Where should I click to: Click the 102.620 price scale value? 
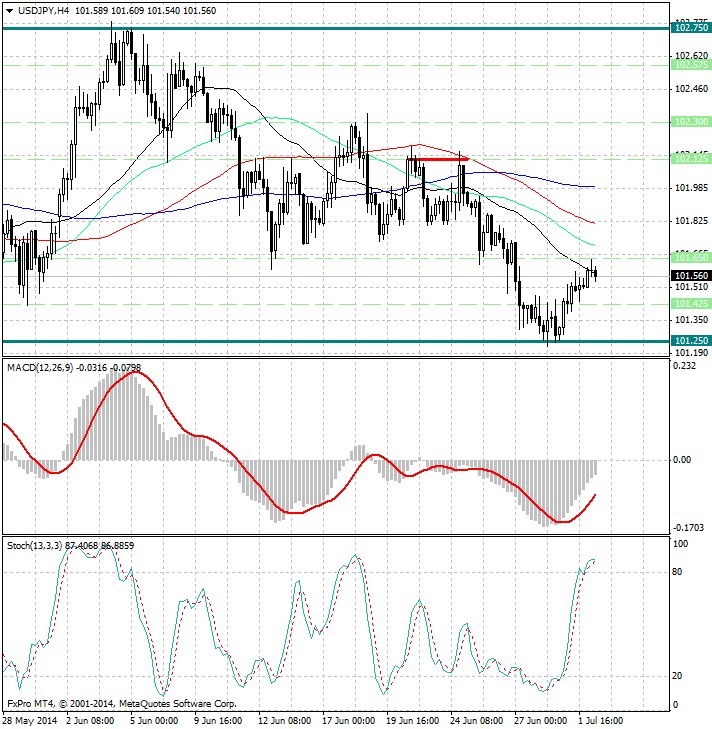pyautogui.click(x=691, y=56)
